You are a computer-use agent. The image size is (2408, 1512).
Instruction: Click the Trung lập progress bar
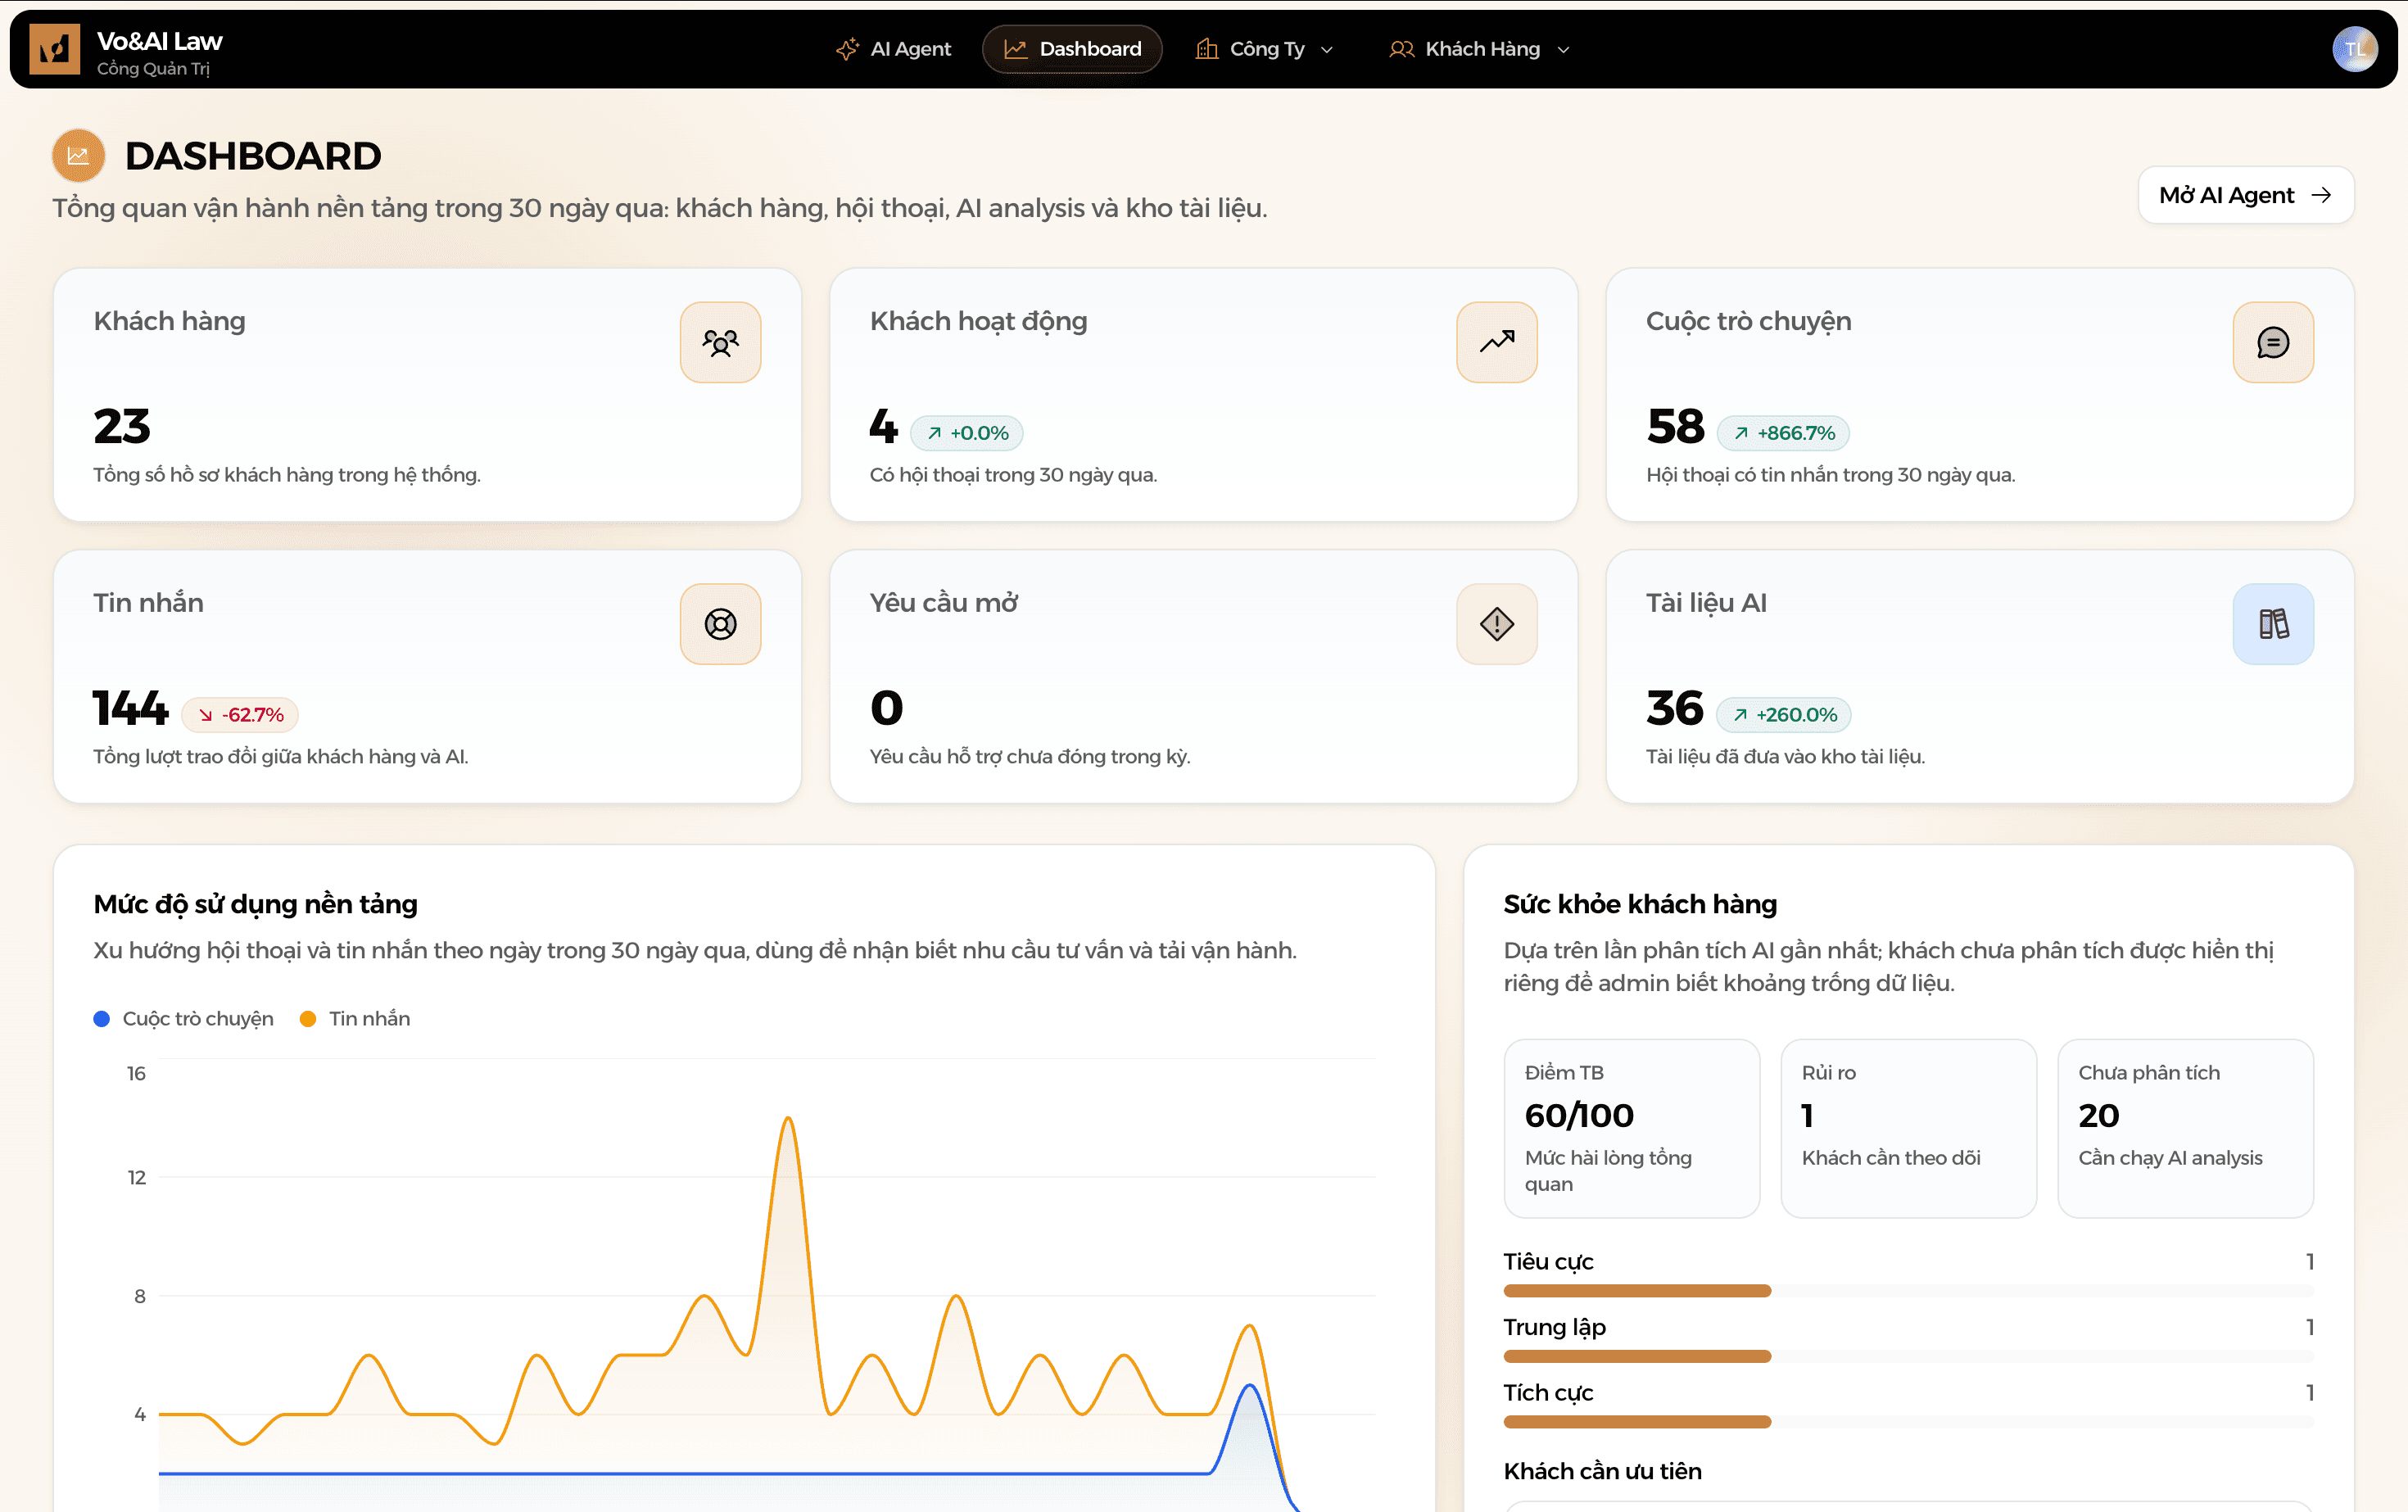pyautogui.click(x=1908, y=1357)
